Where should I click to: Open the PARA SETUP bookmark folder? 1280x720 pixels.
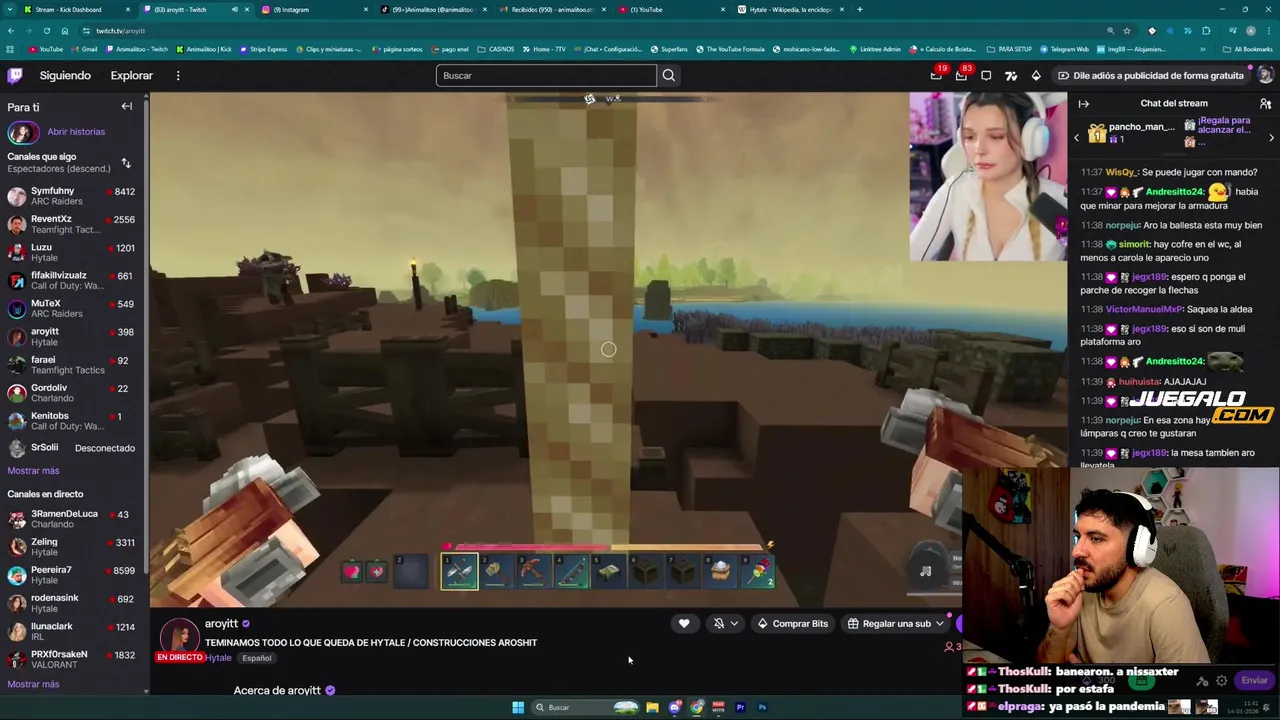[x=1009, y=49]
